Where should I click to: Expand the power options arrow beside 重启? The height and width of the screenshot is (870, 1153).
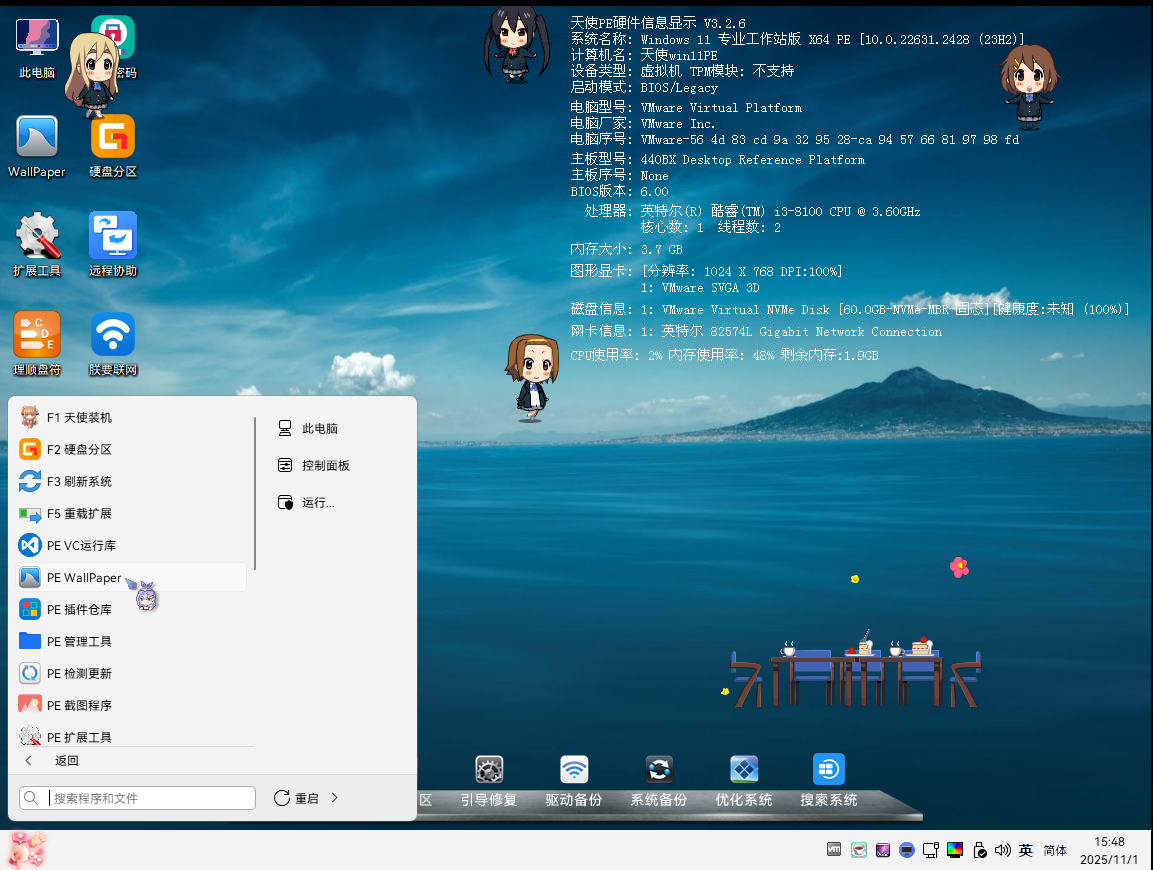tap(335, 798)
